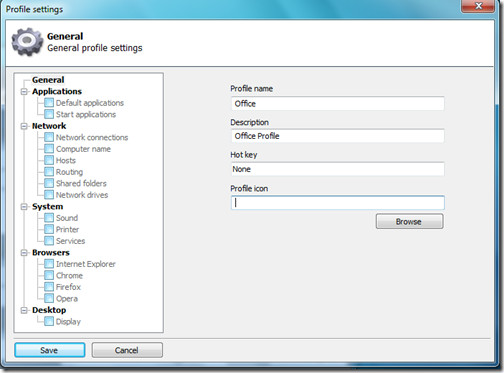Select the Desktop category label

tap(49, 310)
